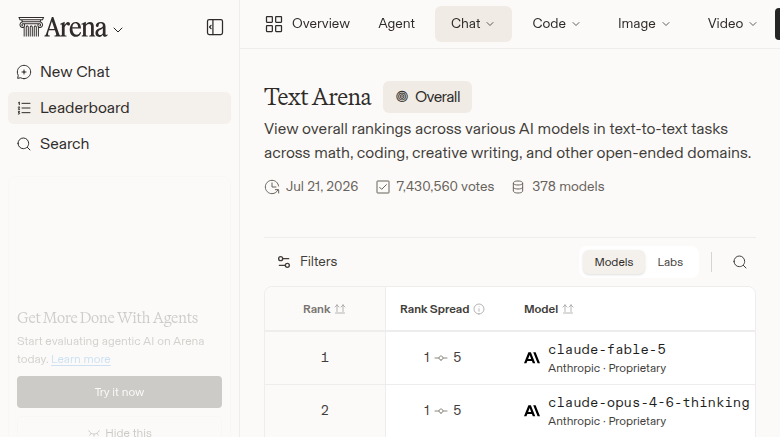This screenshot has width=780, height=437.
Task: Open the Filters button
Action: pos(307,262)
